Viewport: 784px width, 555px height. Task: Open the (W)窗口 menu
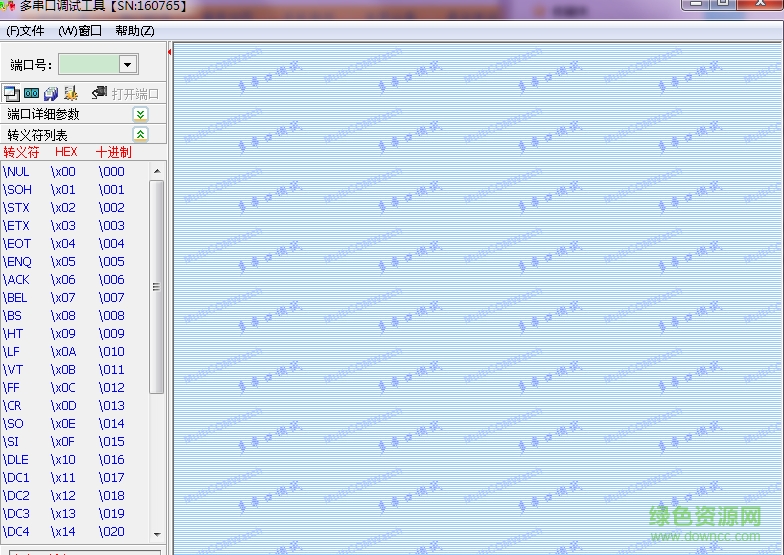(80, 31)
